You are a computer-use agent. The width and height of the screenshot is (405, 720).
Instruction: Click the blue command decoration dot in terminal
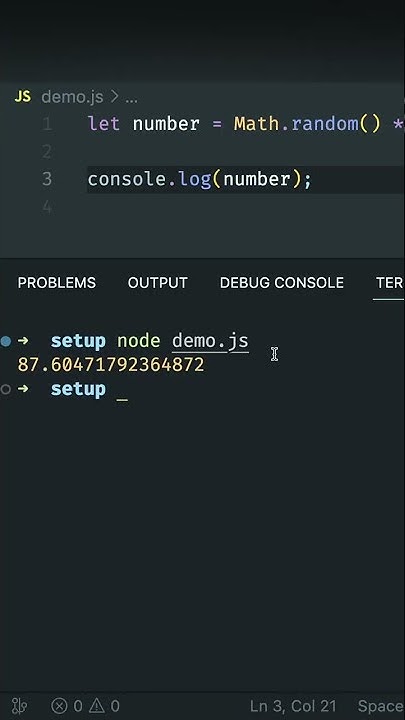[x=6, y=341]
